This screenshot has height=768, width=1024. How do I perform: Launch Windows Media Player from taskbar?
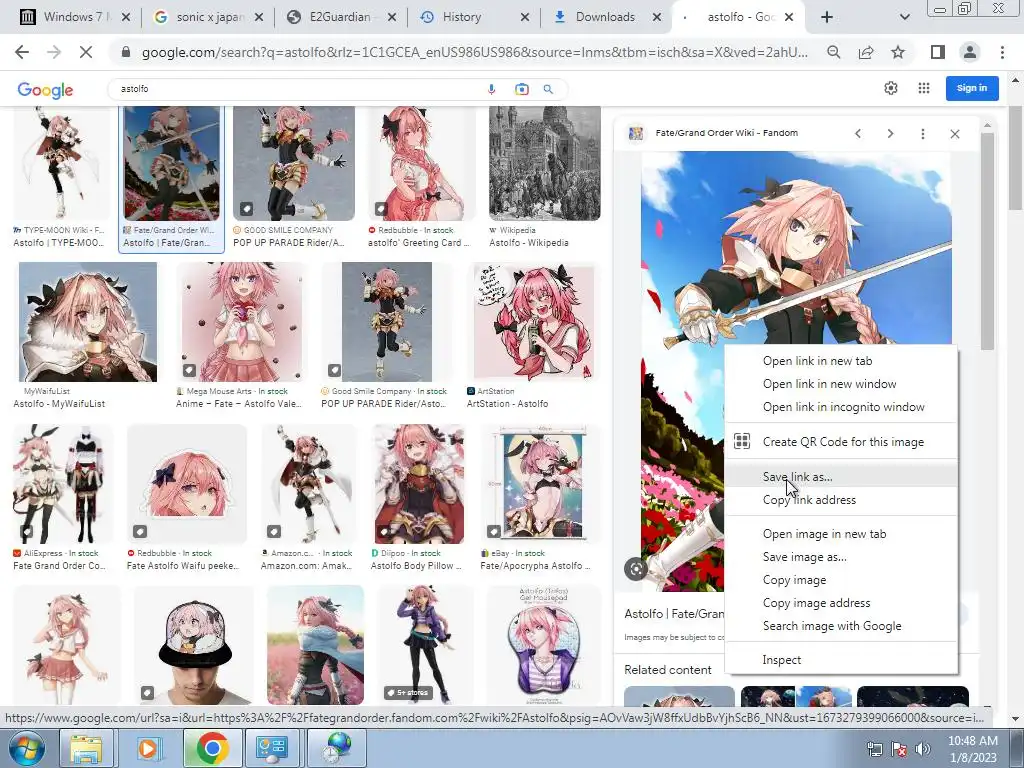[148, 748]
